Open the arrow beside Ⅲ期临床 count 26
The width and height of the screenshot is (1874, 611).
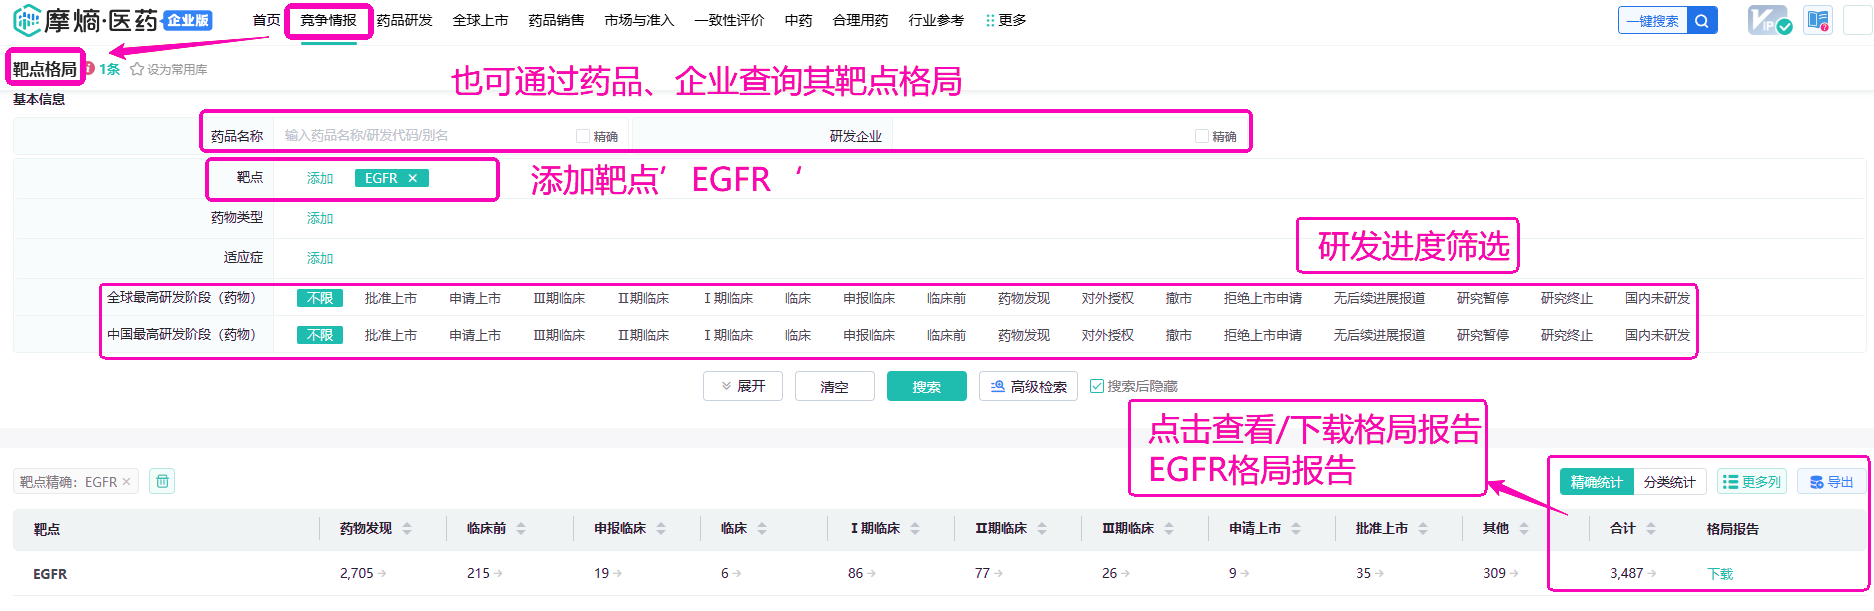coord(1125,574)
